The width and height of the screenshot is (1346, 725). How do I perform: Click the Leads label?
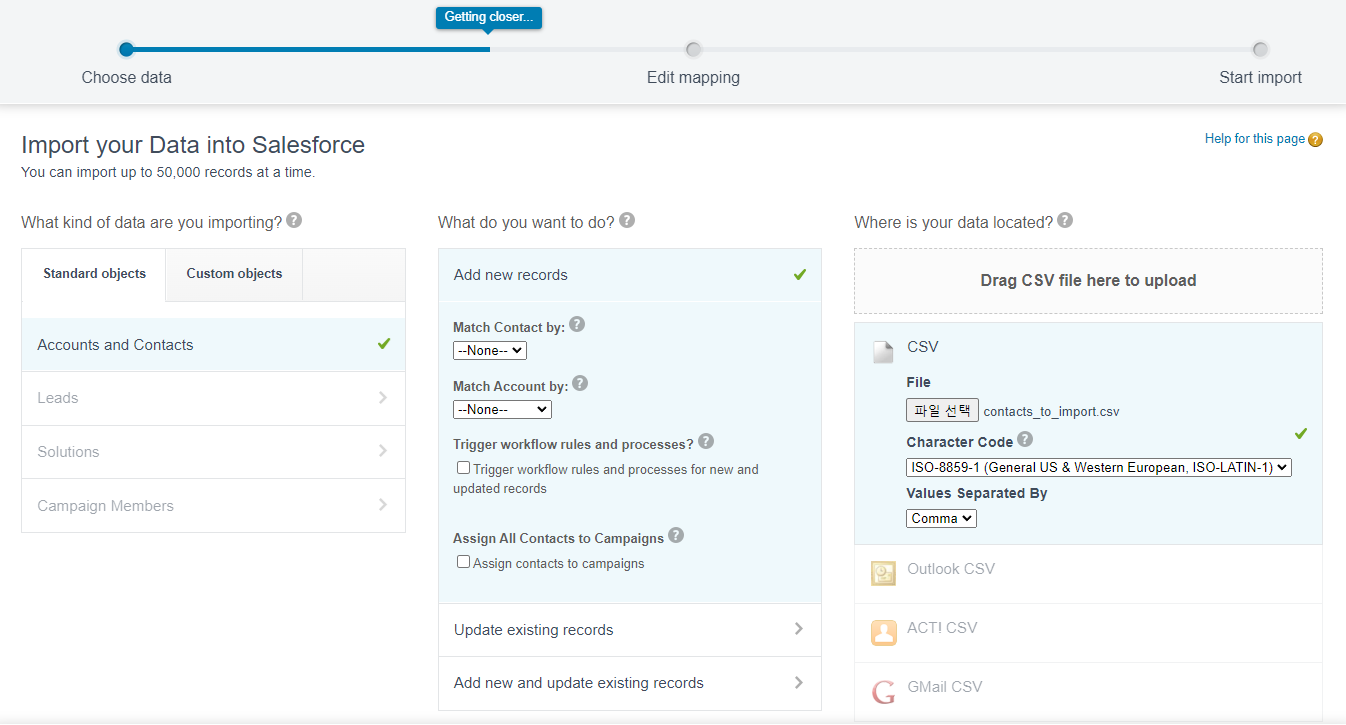(58, 398)
